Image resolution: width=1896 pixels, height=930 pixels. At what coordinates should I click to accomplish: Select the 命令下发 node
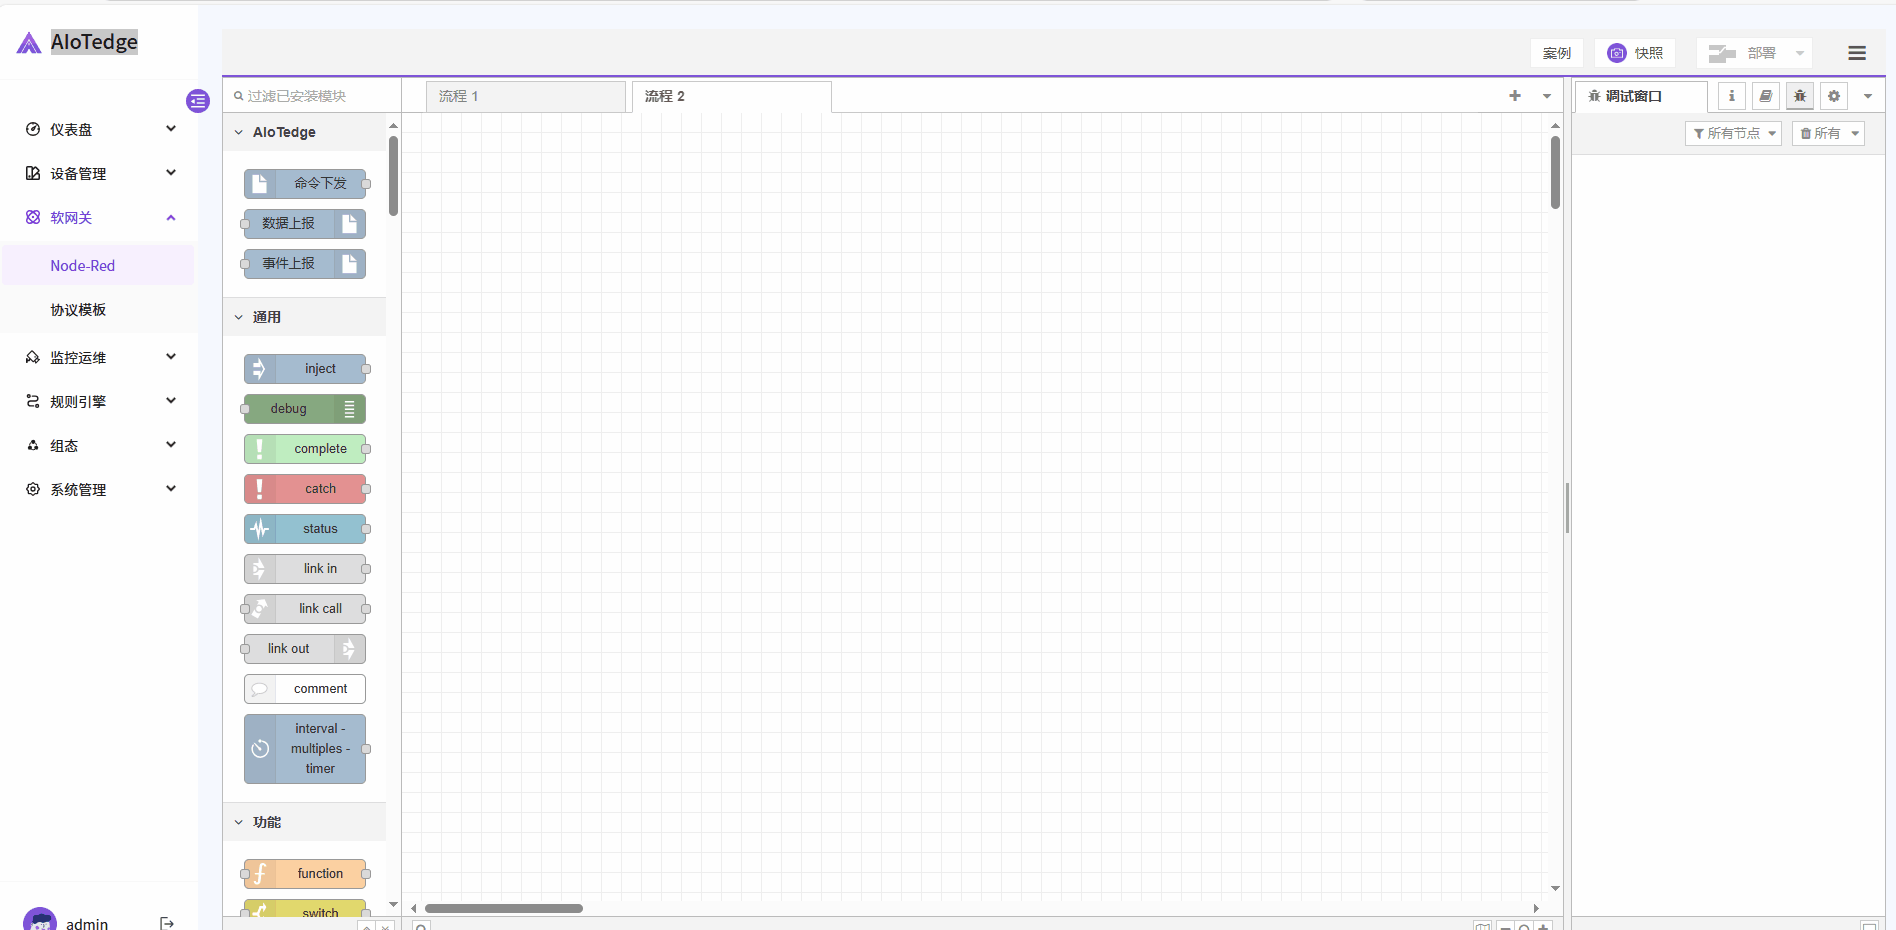point(305,184)
